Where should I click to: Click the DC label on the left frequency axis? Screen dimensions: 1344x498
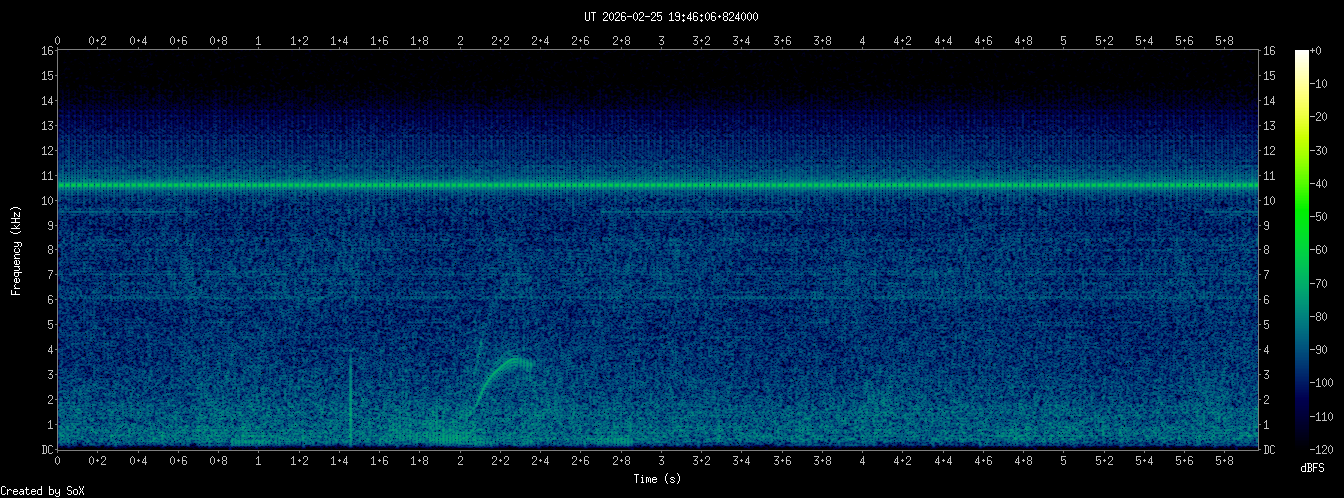pos(47,450)
